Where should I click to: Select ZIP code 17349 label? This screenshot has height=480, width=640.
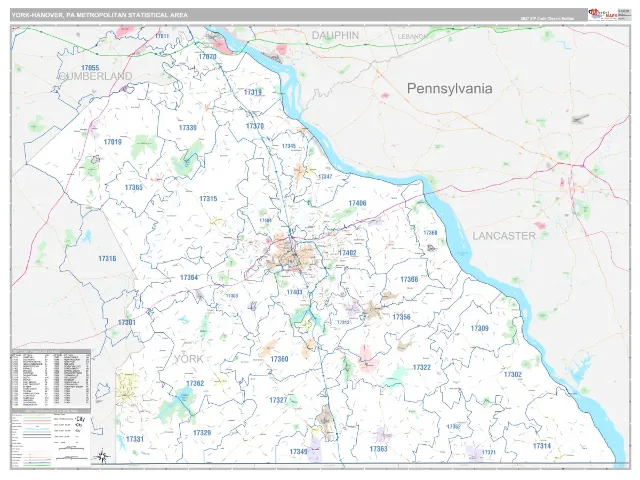(298, 452)
